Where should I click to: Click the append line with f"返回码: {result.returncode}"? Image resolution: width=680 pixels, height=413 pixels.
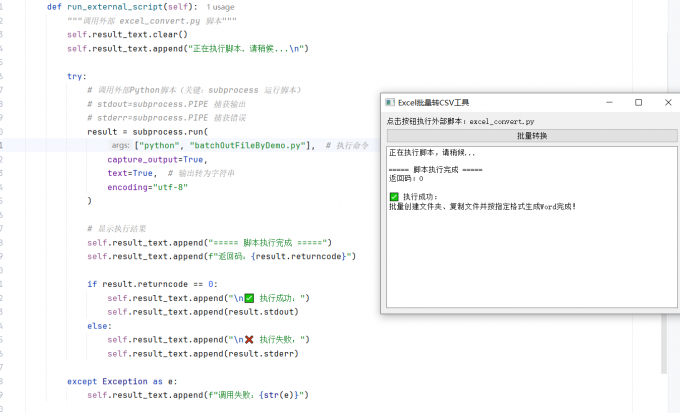pyautogui.click(x=221, y=256)
